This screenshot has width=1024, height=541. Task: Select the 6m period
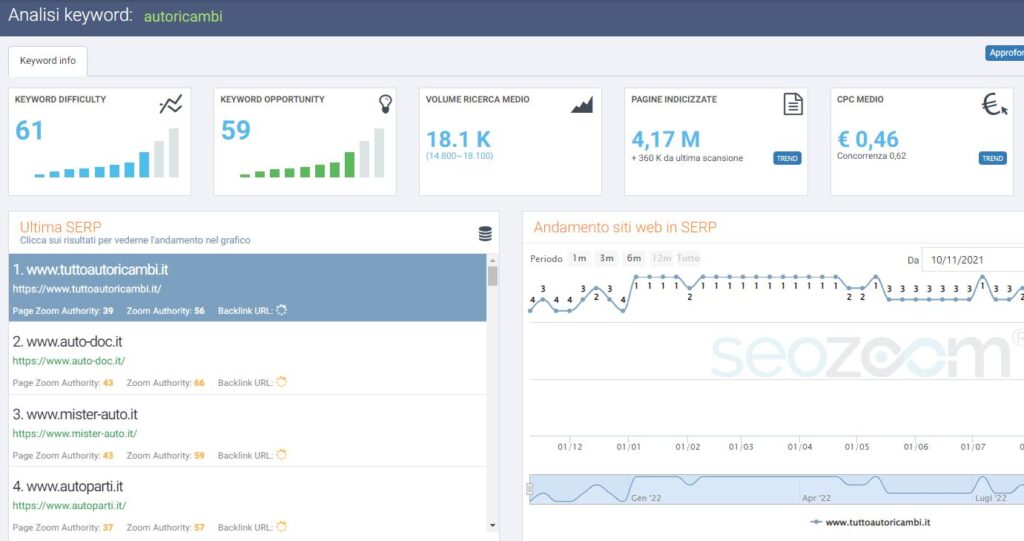pyautogui.click(x=634, y=258)
